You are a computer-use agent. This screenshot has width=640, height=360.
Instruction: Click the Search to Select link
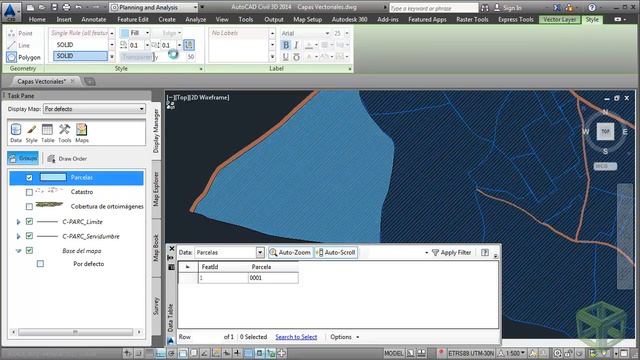pos(296,337)
